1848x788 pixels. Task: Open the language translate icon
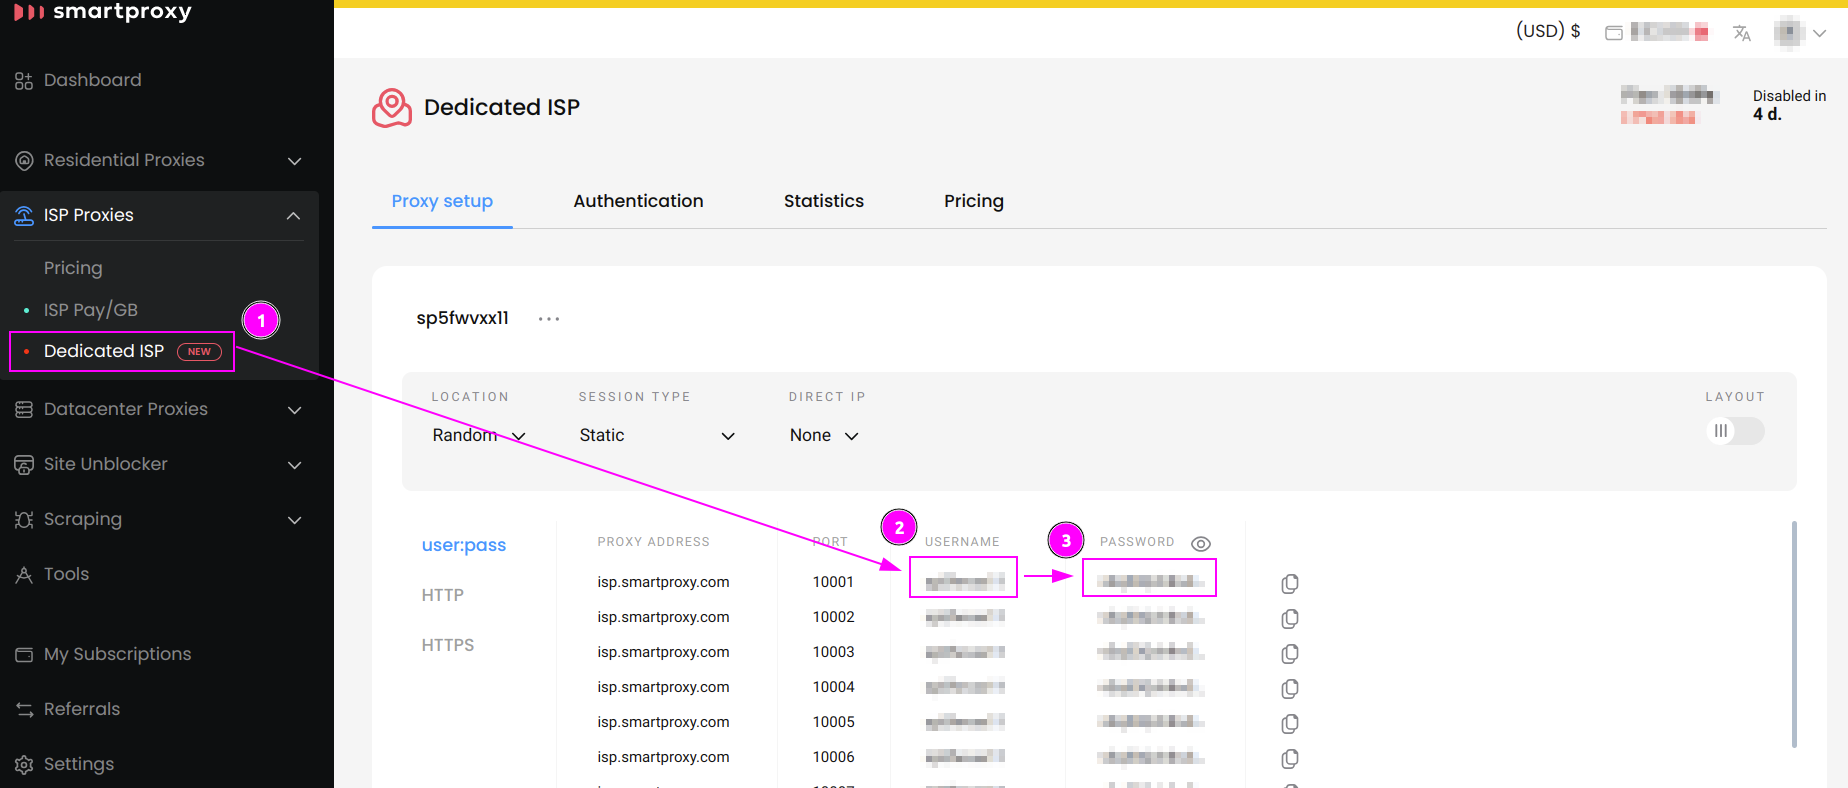[x=1742, y=33]
